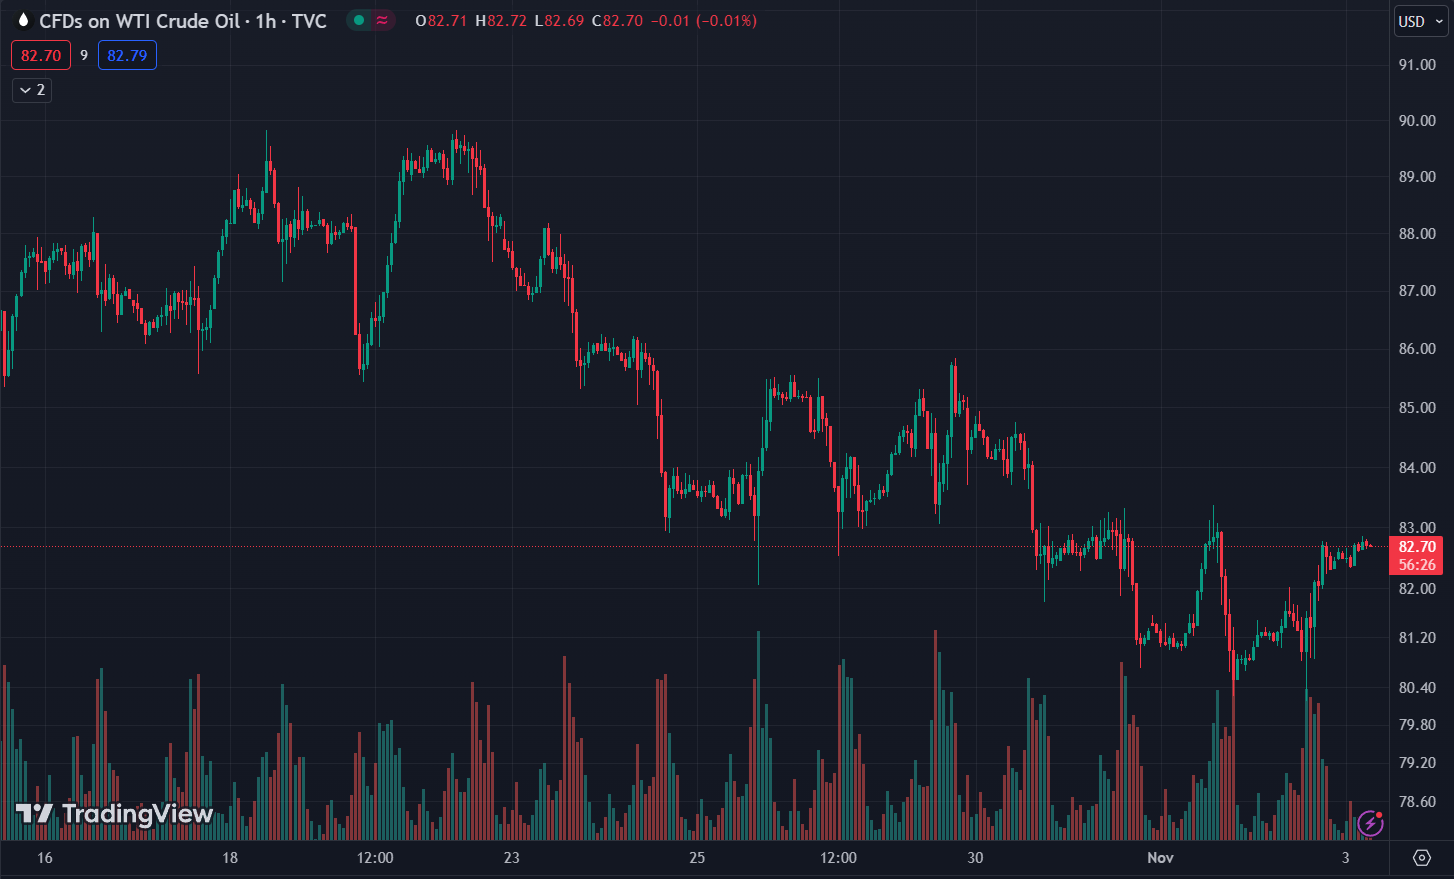Screen dimensions: 1454x879
Task: Click the WTI crude oil drop icon
Action: (x=23, y=20)
